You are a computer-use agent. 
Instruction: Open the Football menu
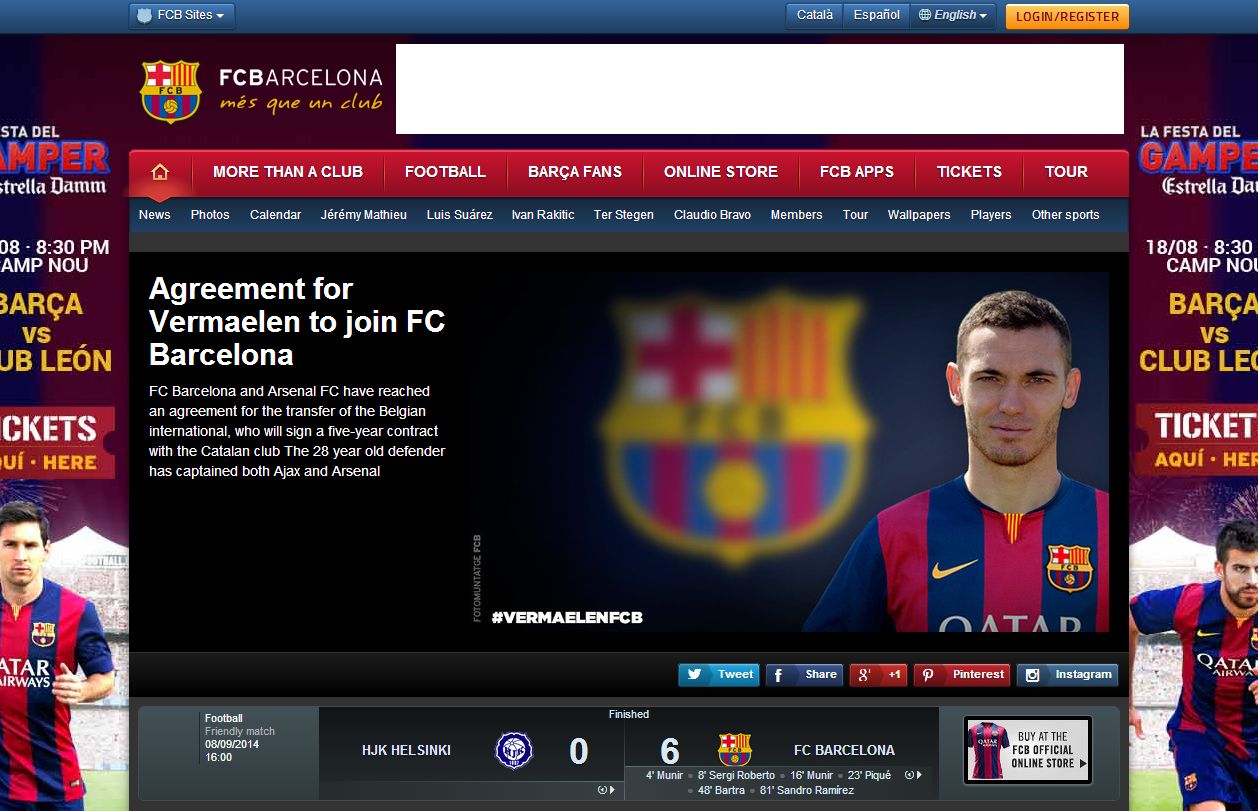[x=445, y=172]
